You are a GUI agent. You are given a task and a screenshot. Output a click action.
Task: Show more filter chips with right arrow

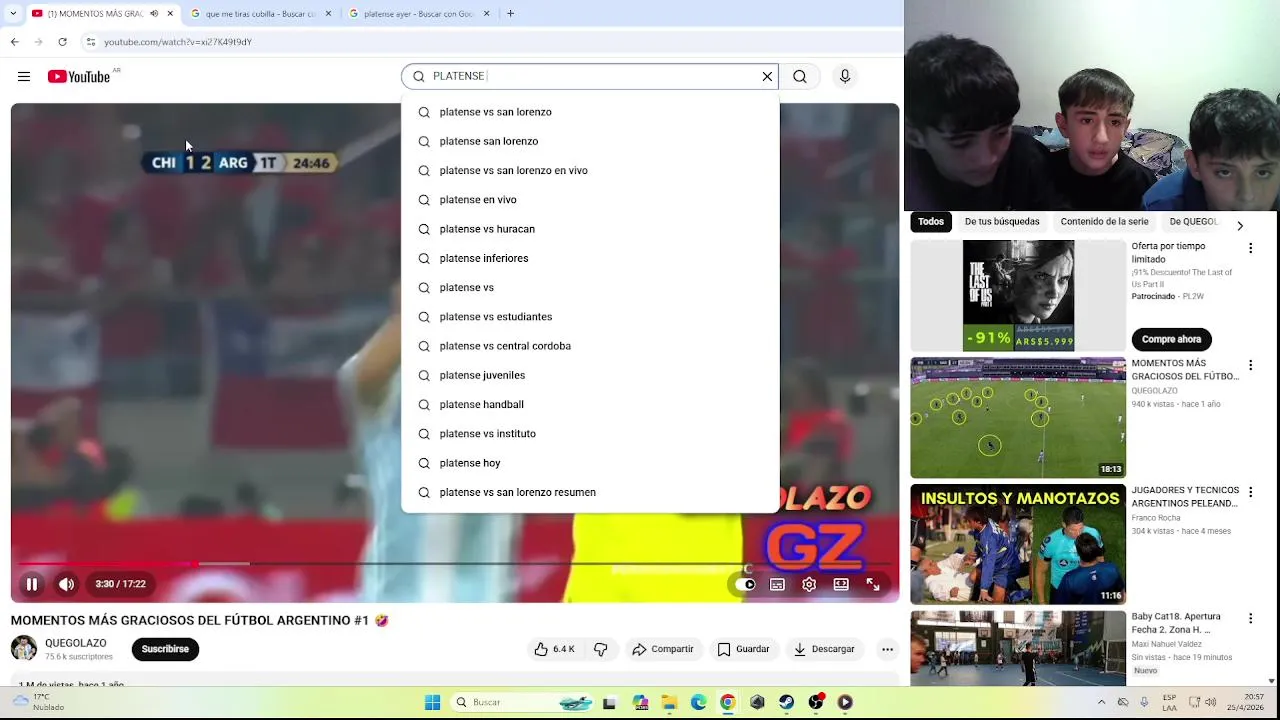click(1240, 226)
